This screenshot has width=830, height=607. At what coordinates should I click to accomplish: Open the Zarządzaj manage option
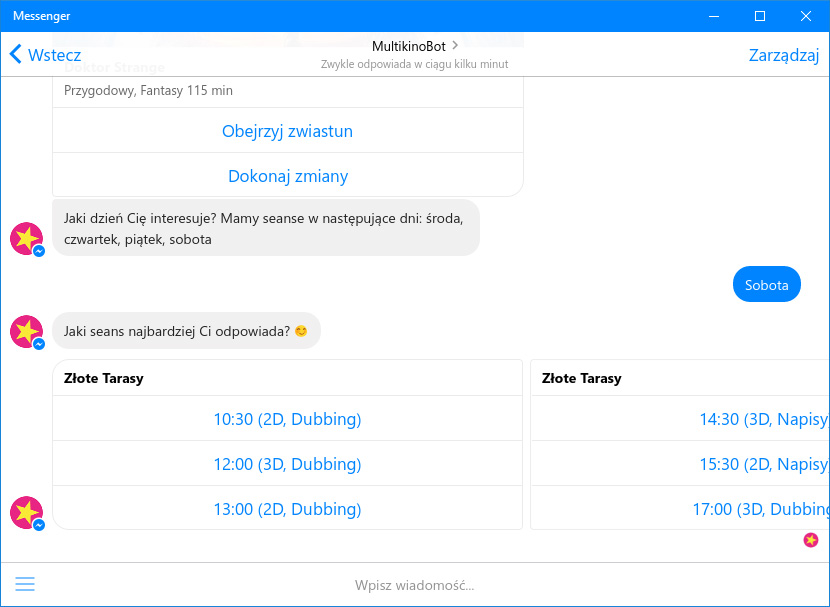(x=784, y=55)
